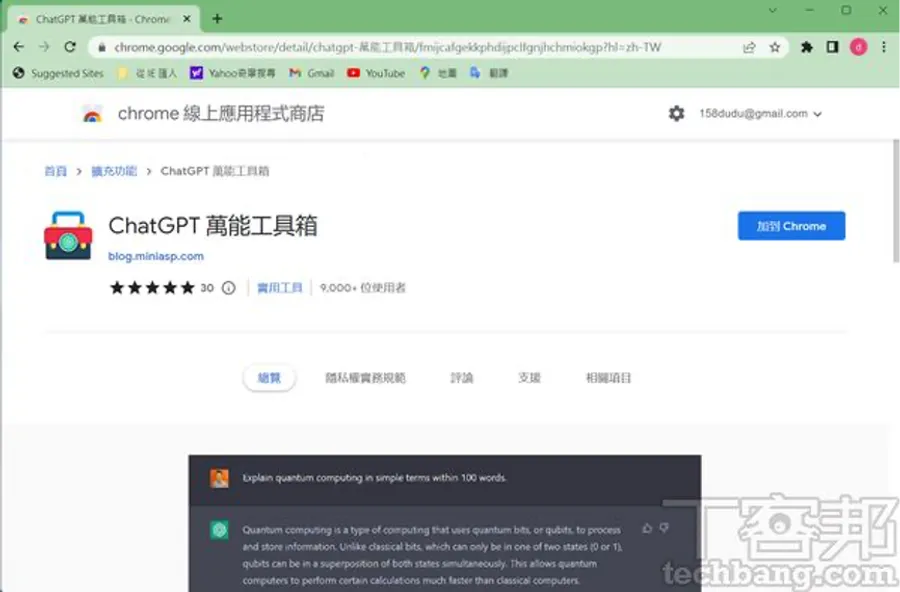The width and height of the screenshot is (900, 592).
Task: Go back with the browser back arrow
Action: click(18, 47)
